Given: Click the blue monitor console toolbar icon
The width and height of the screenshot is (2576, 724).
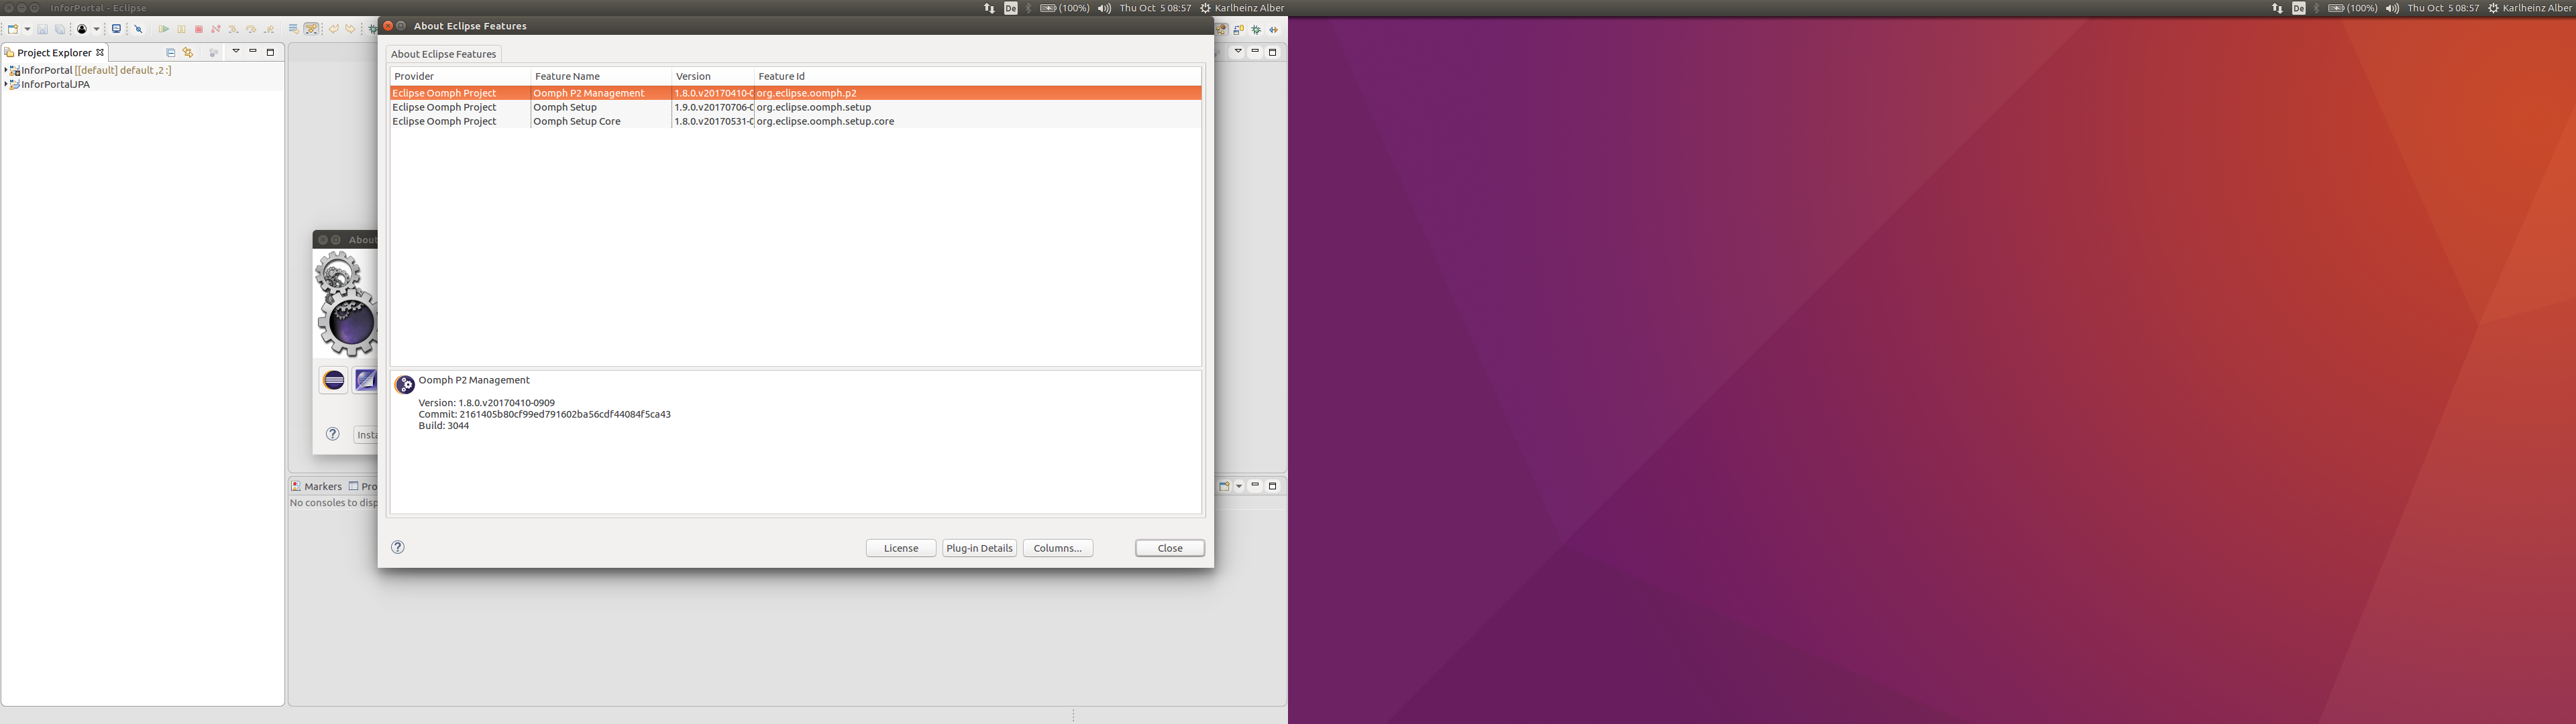Looking at the screenshot, I should point(116,29).
